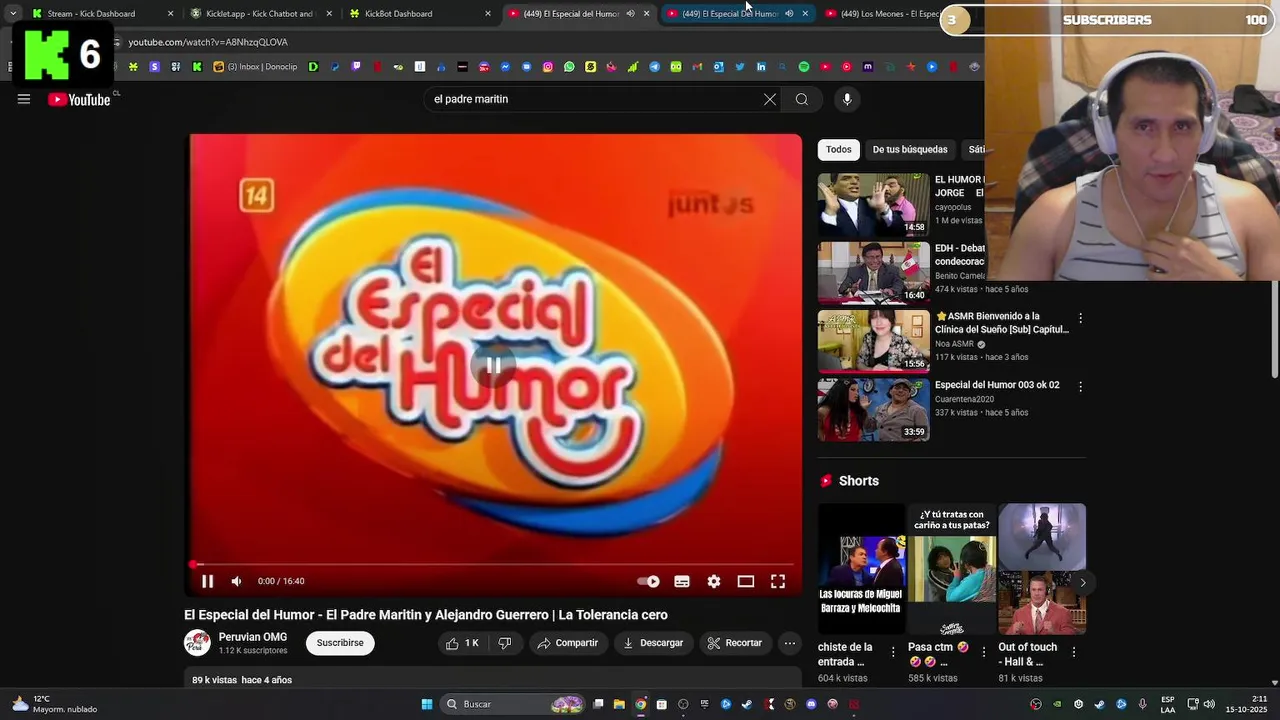Open the Windows Start menu
Screen dimensions: 1280x720
pos(427,704)
